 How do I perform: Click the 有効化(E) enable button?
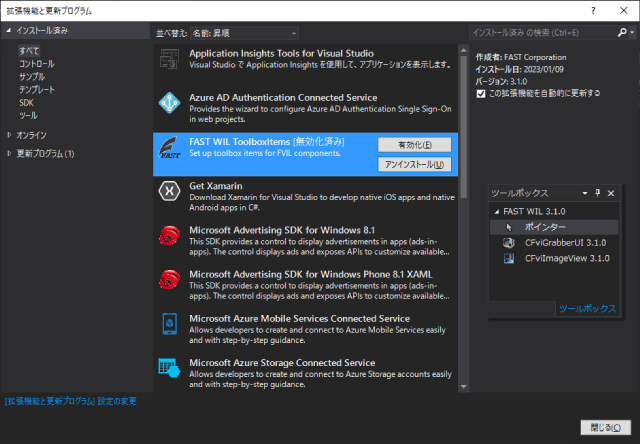tap(414, 145)
